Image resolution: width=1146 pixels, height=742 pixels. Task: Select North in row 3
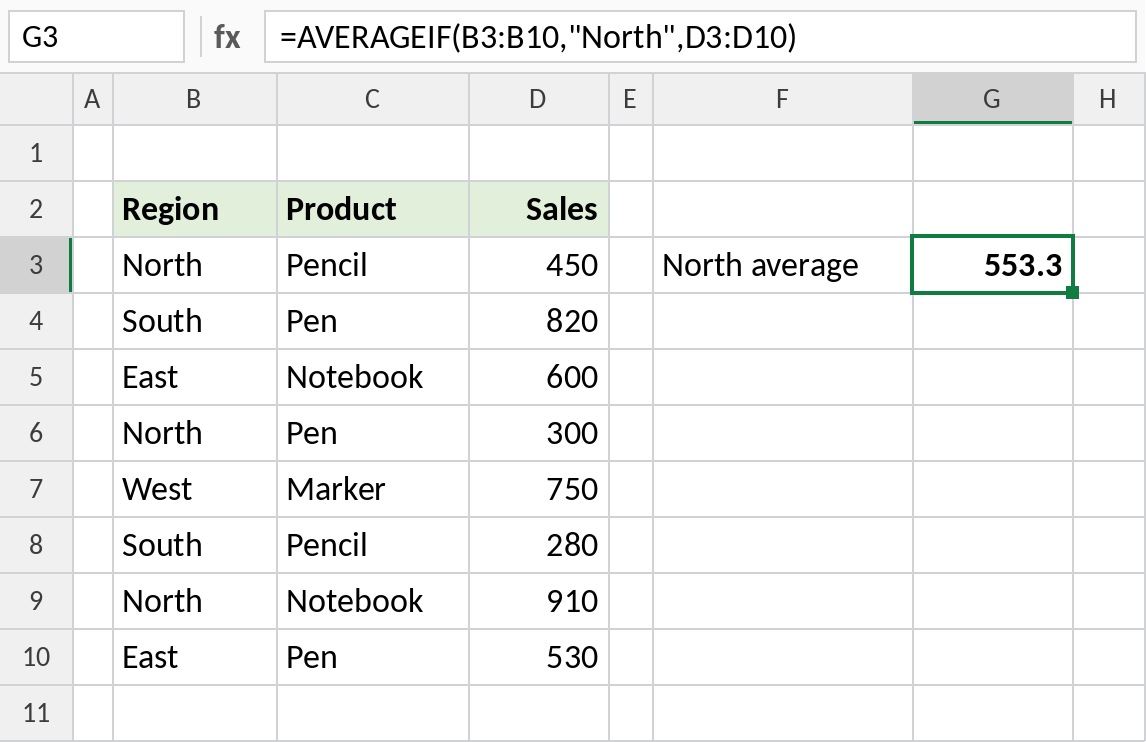pyautogui.click(x=195, y=265)
